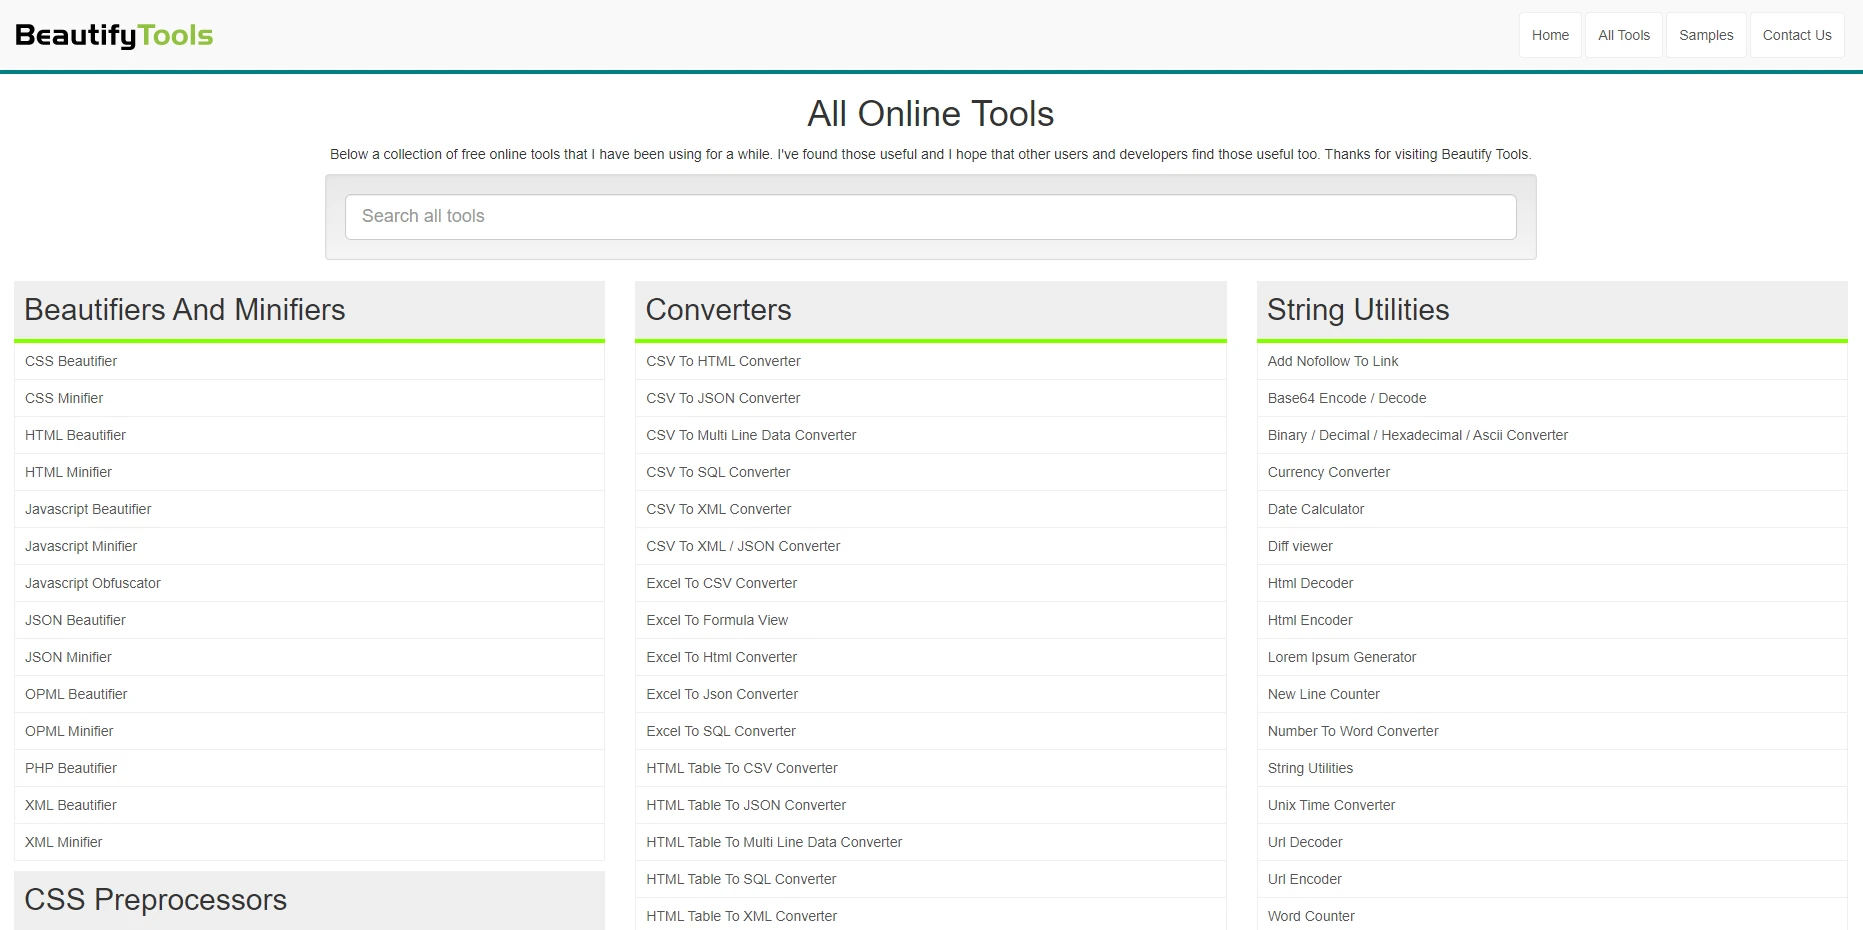Open Base64 Encode / Decode tool
The height and width of the screenshot is (930, 1863).
[x=1346, y=398]
